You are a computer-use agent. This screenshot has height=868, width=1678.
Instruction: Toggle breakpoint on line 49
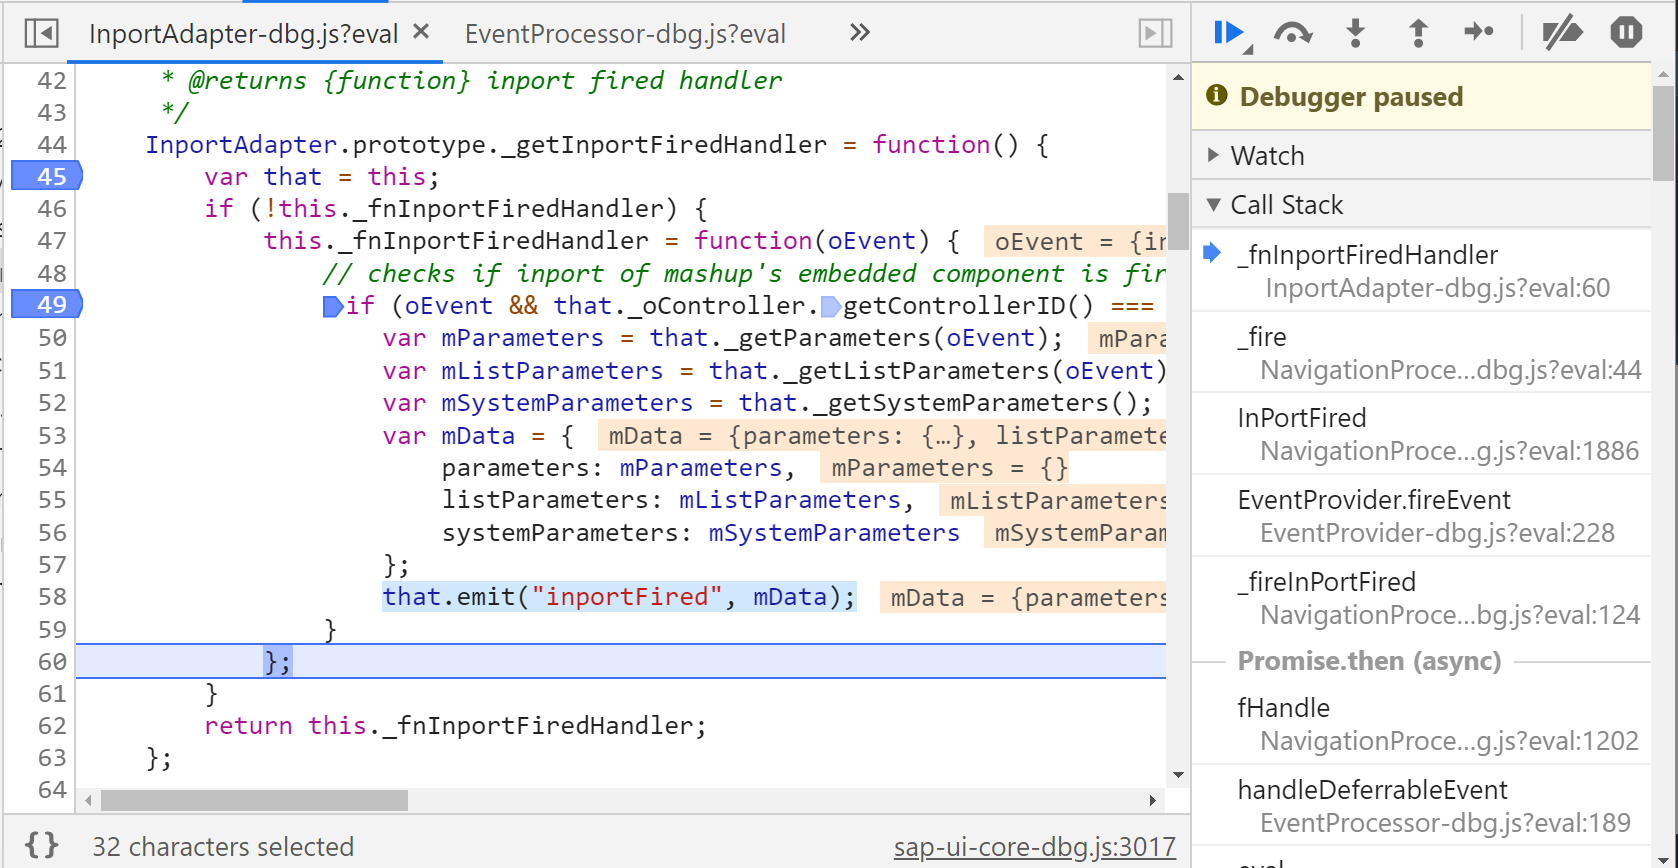pos(47,304)
